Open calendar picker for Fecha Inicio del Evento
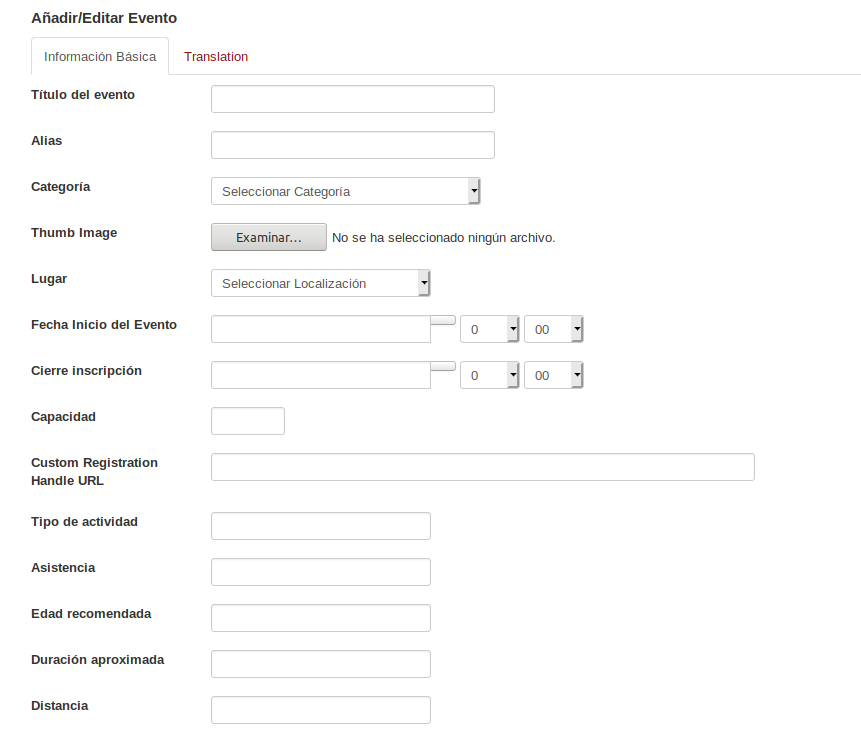 pyautogui.click(x=443, y=321)
